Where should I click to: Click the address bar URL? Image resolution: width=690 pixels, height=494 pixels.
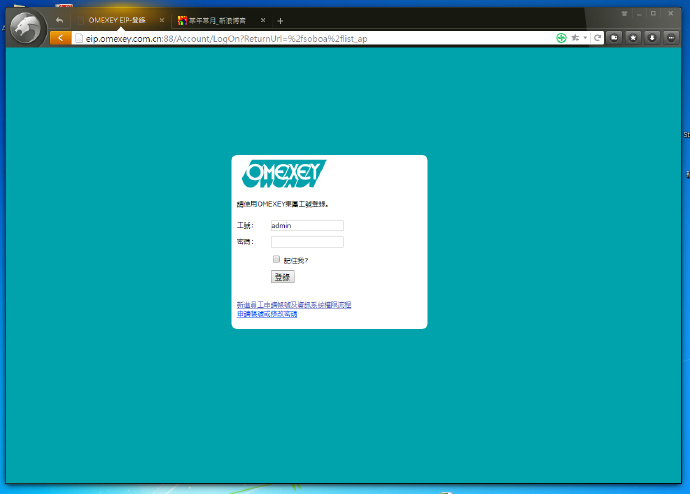226,39
